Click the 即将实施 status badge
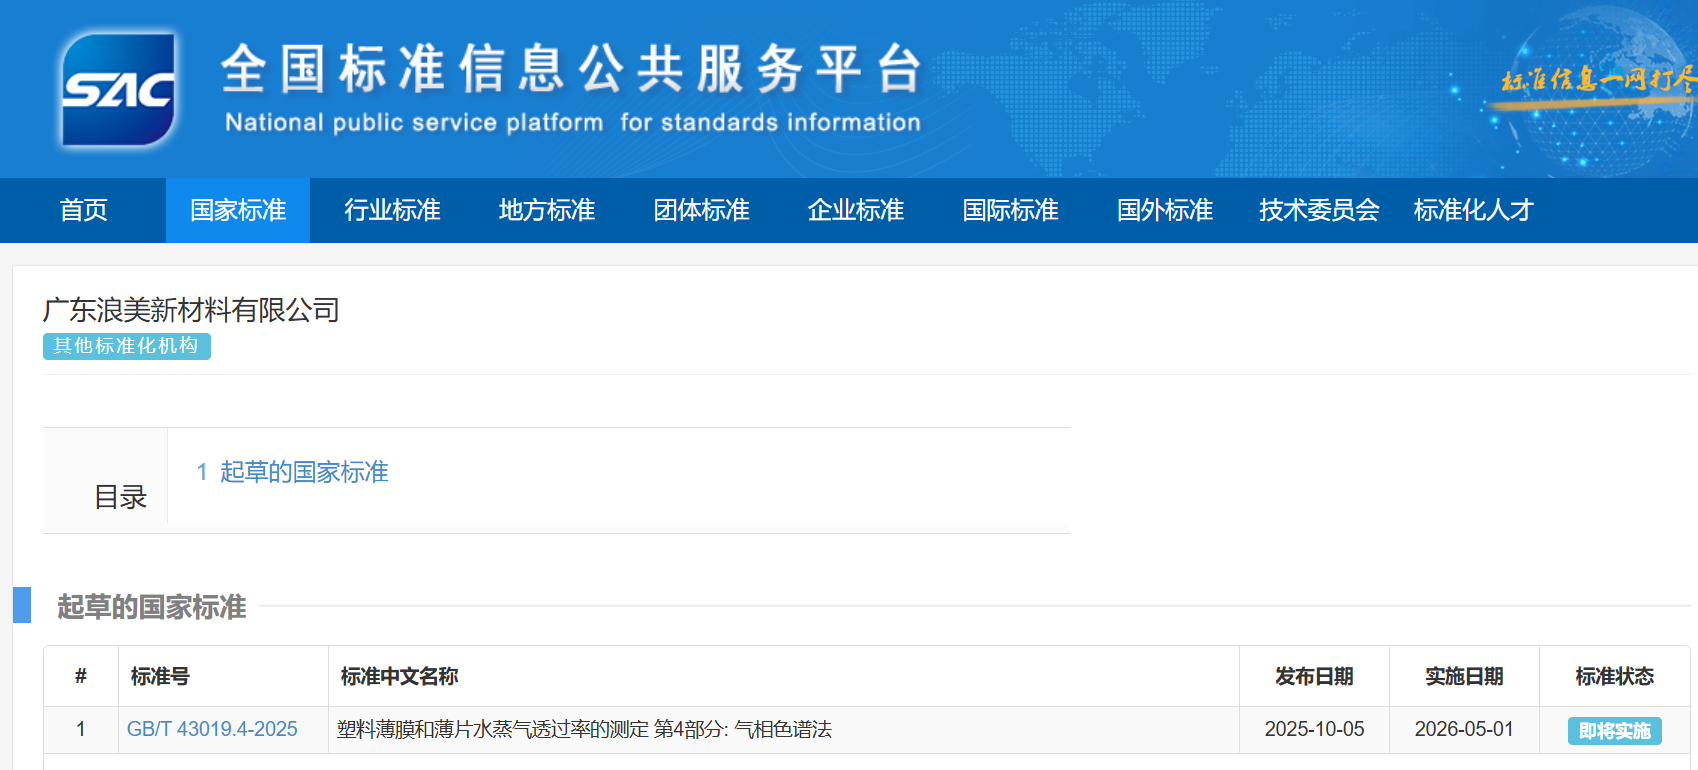The height and width of the screenshot is (770, 1698). (x=1614, y=731)
